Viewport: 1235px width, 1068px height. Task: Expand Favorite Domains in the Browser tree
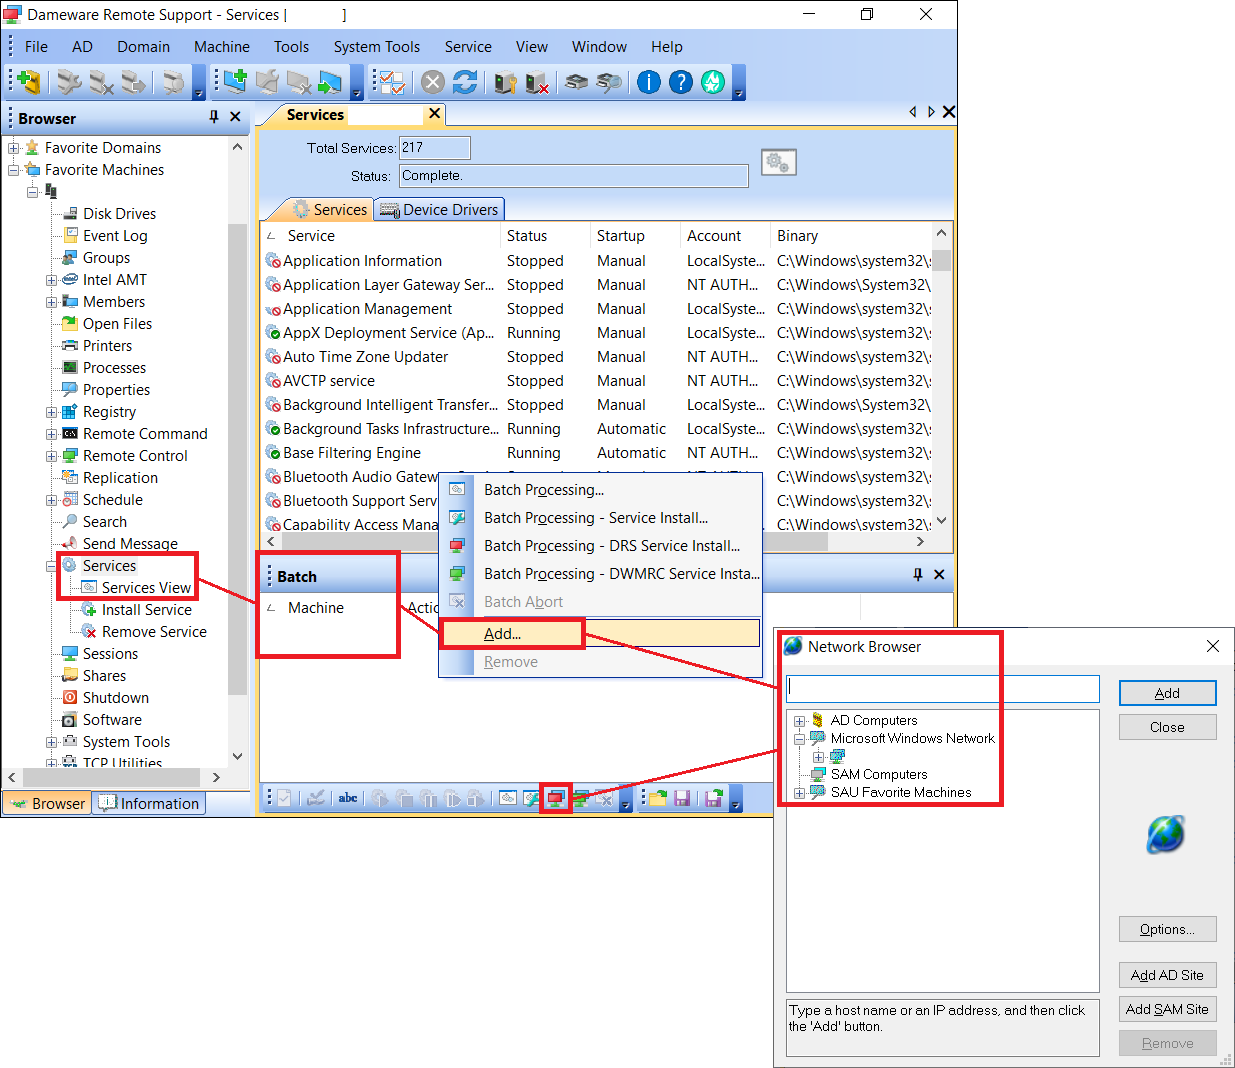click(x=13, y=147)
